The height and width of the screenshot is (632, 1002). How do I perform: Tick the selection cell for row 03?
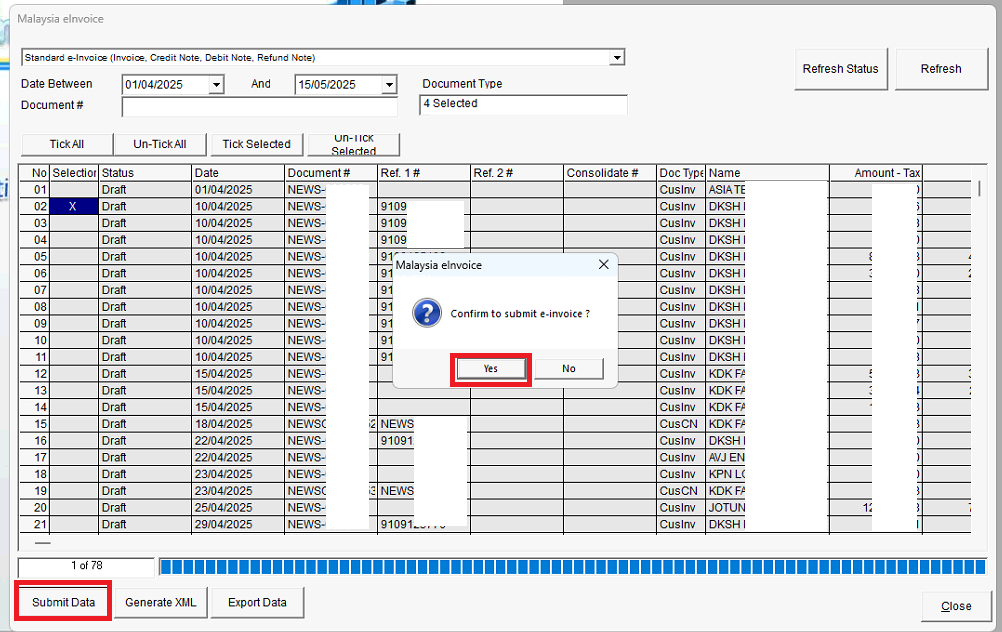[74, 223]
